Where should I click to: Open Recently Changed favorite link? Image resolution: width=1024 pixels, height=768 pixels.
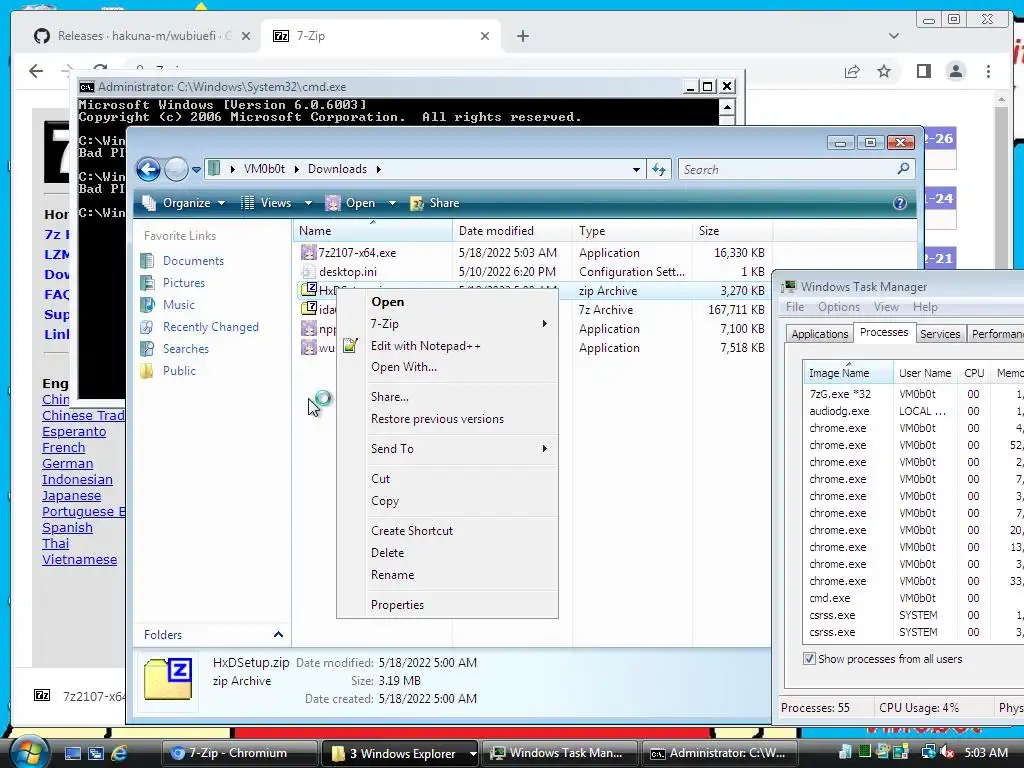pyautogui.click(x=210, y=327)
